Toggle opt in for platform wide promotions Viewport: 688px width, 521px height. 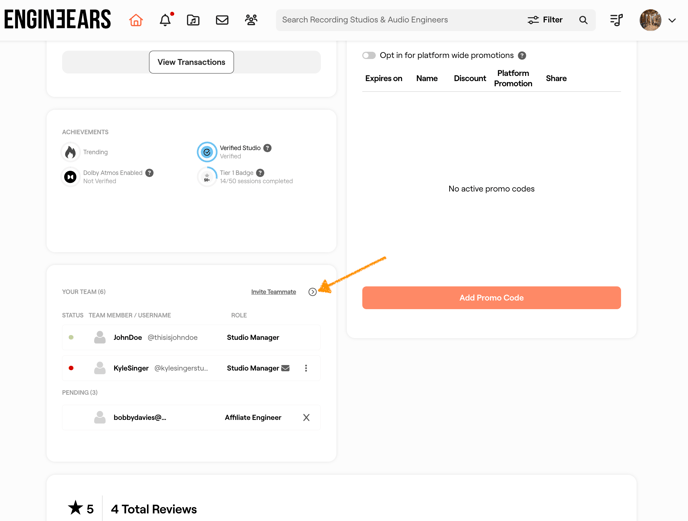tap(369, 56)
